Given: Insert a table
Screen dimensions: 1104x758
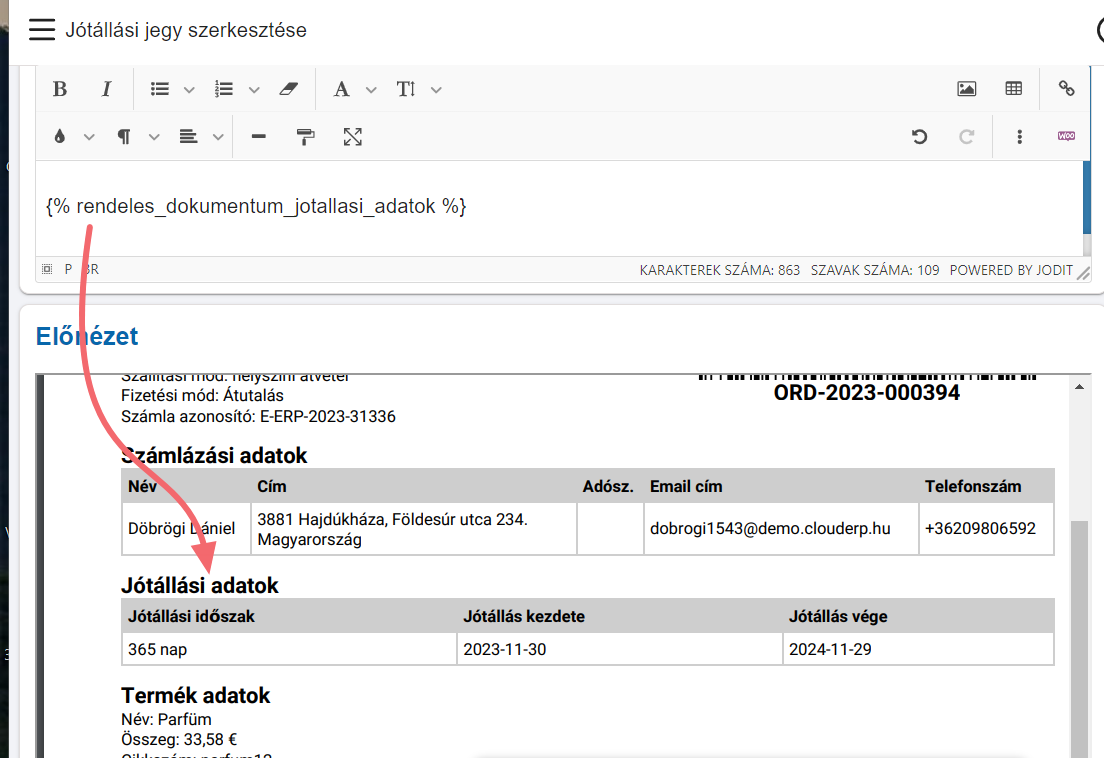Looking at the screenshot, I should pos(1014,89).
